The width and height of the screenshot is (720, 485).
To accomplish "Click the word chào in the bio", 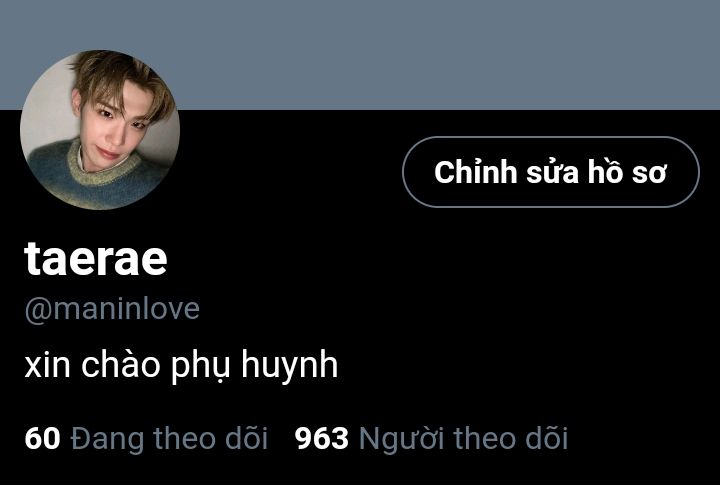I will (x=121, y=364).
